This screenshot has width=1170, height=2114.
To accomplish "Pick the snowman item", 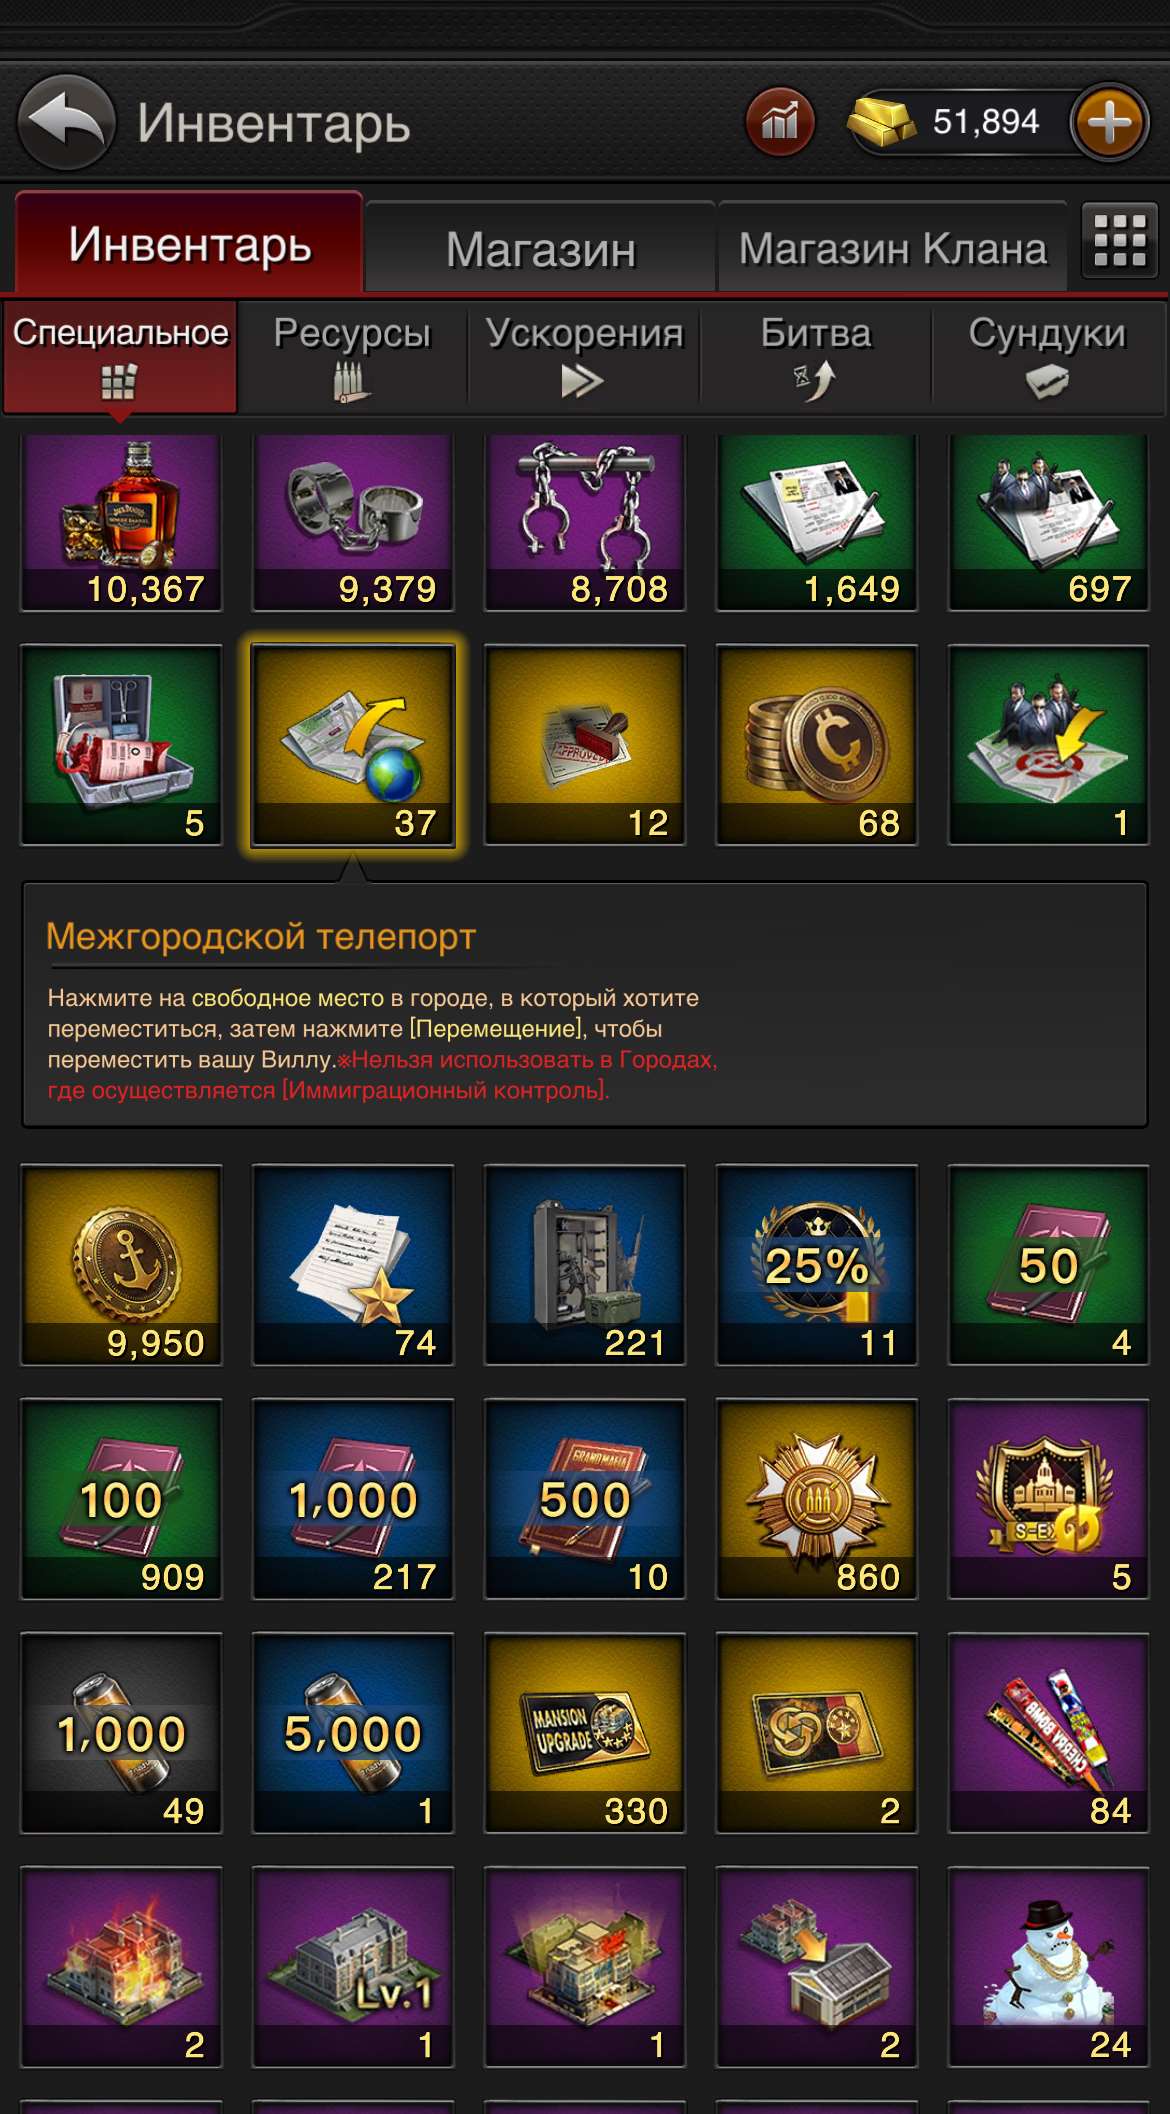I will pos(1049,1966).
